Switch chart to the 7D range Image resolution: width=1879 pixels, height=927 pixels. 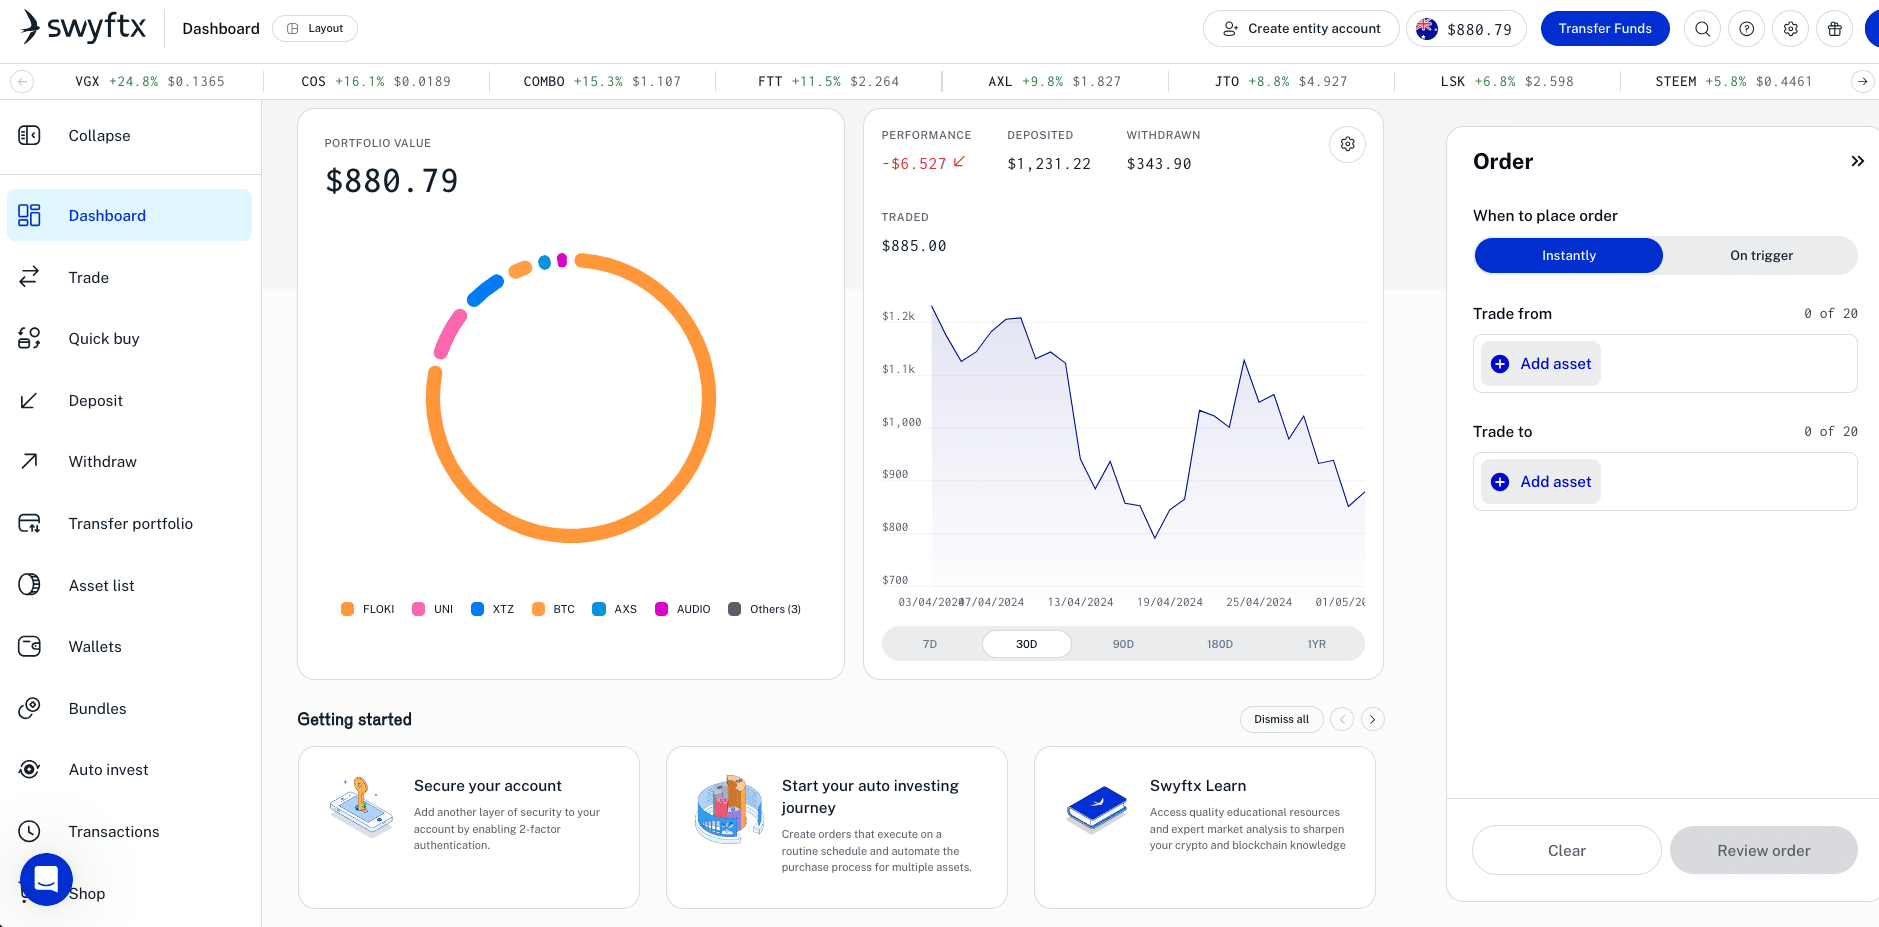pyautogui.click(x=930, y=644)
